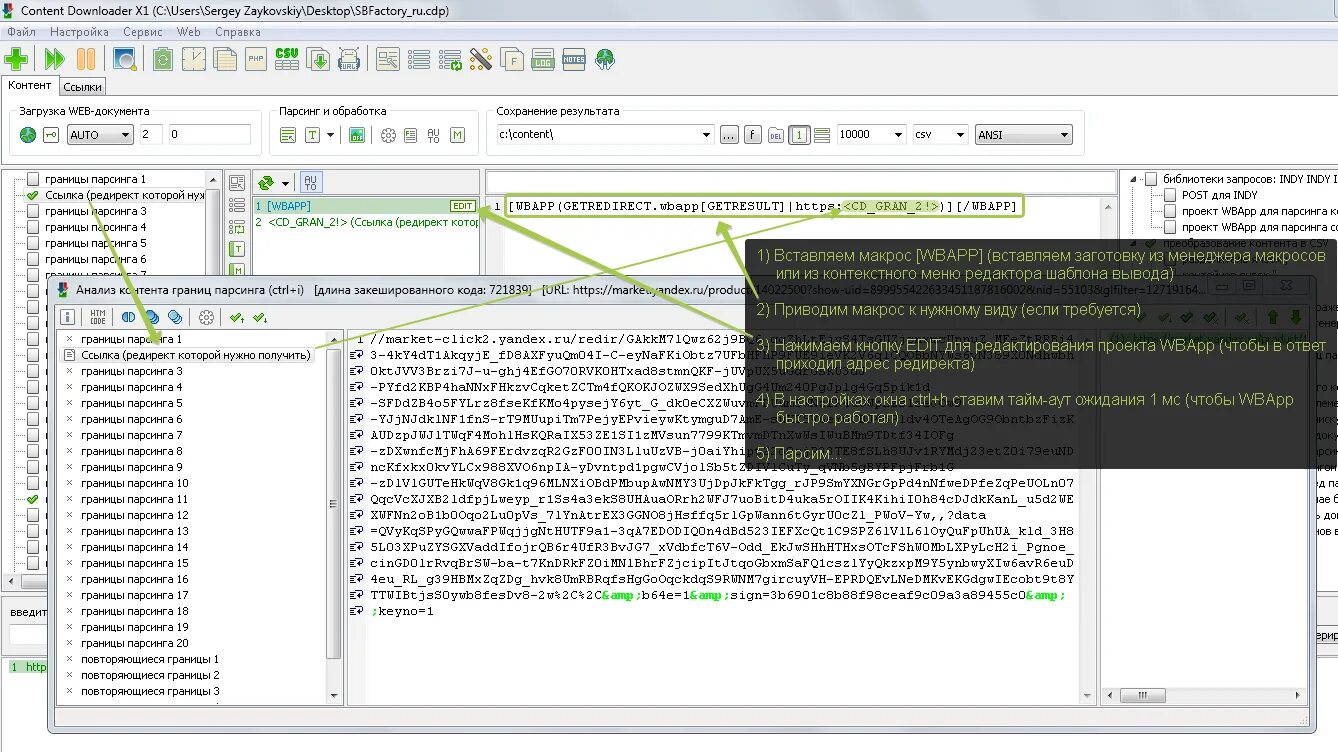Click the green plus add project icon
Image resolution: width=1338 pixels, height=752 pixels.
(16, 59)
